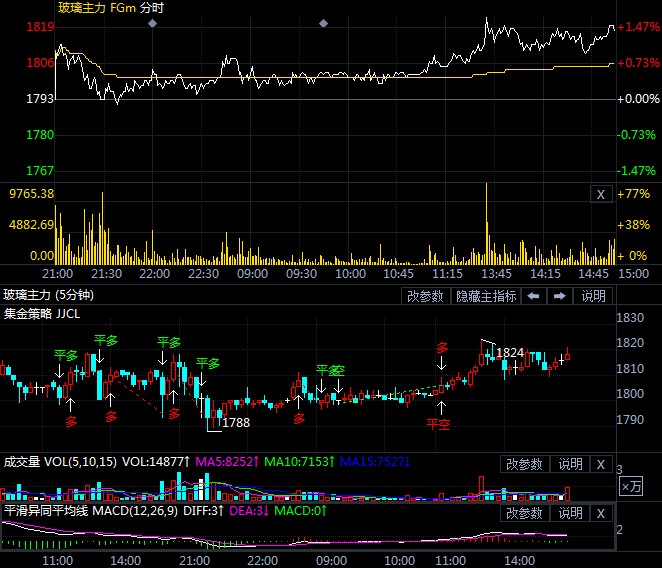
Task: Open 改参数 for the VOL indicator
Action: [x=524, y=464]
